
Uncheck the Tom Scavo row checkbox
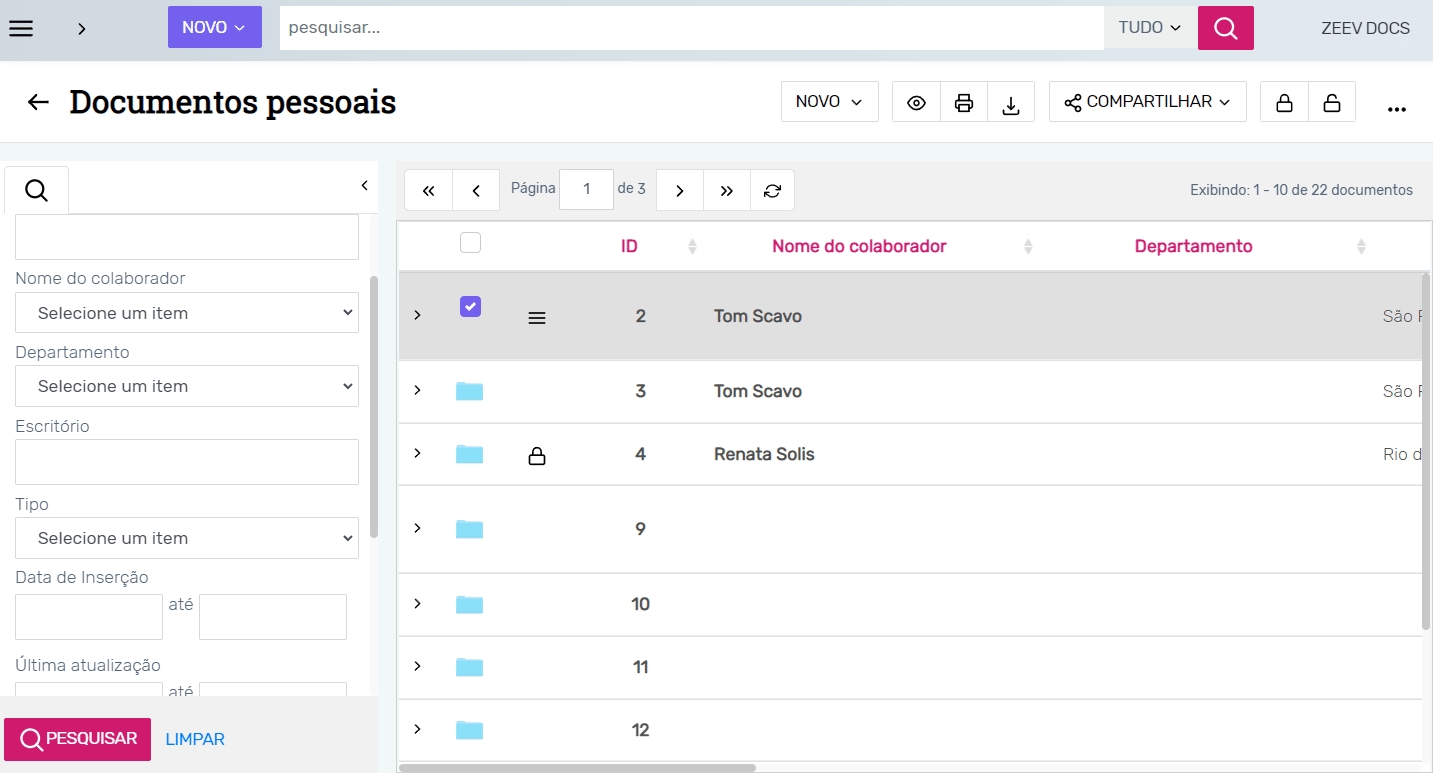470,307
